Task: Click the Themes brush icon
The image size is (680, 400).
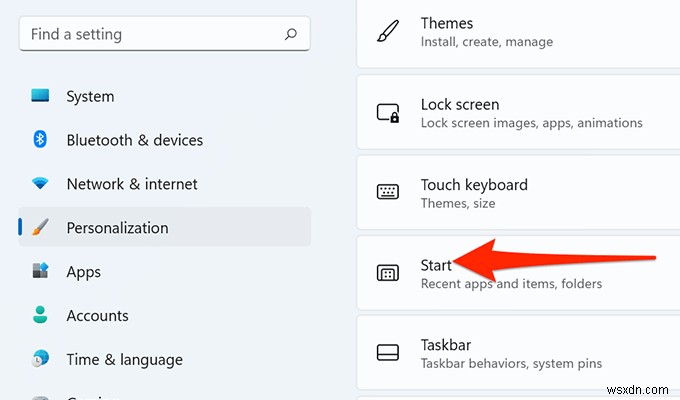Action: point(388,31)
